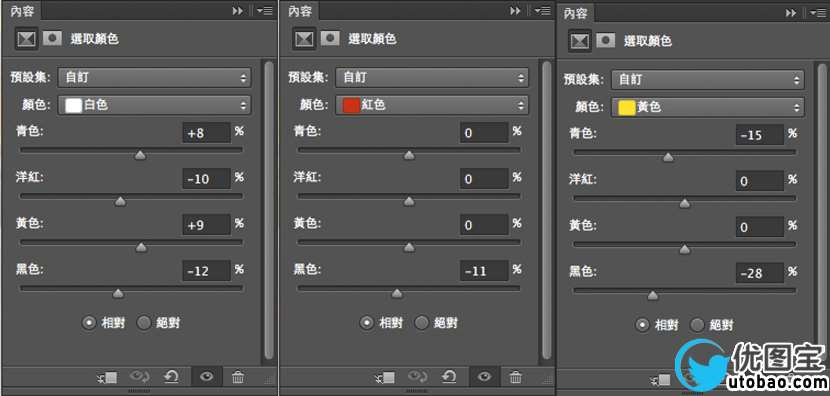Click the 青色 field showing -15
Screen dimensions: 830x396
coord(760,135)
